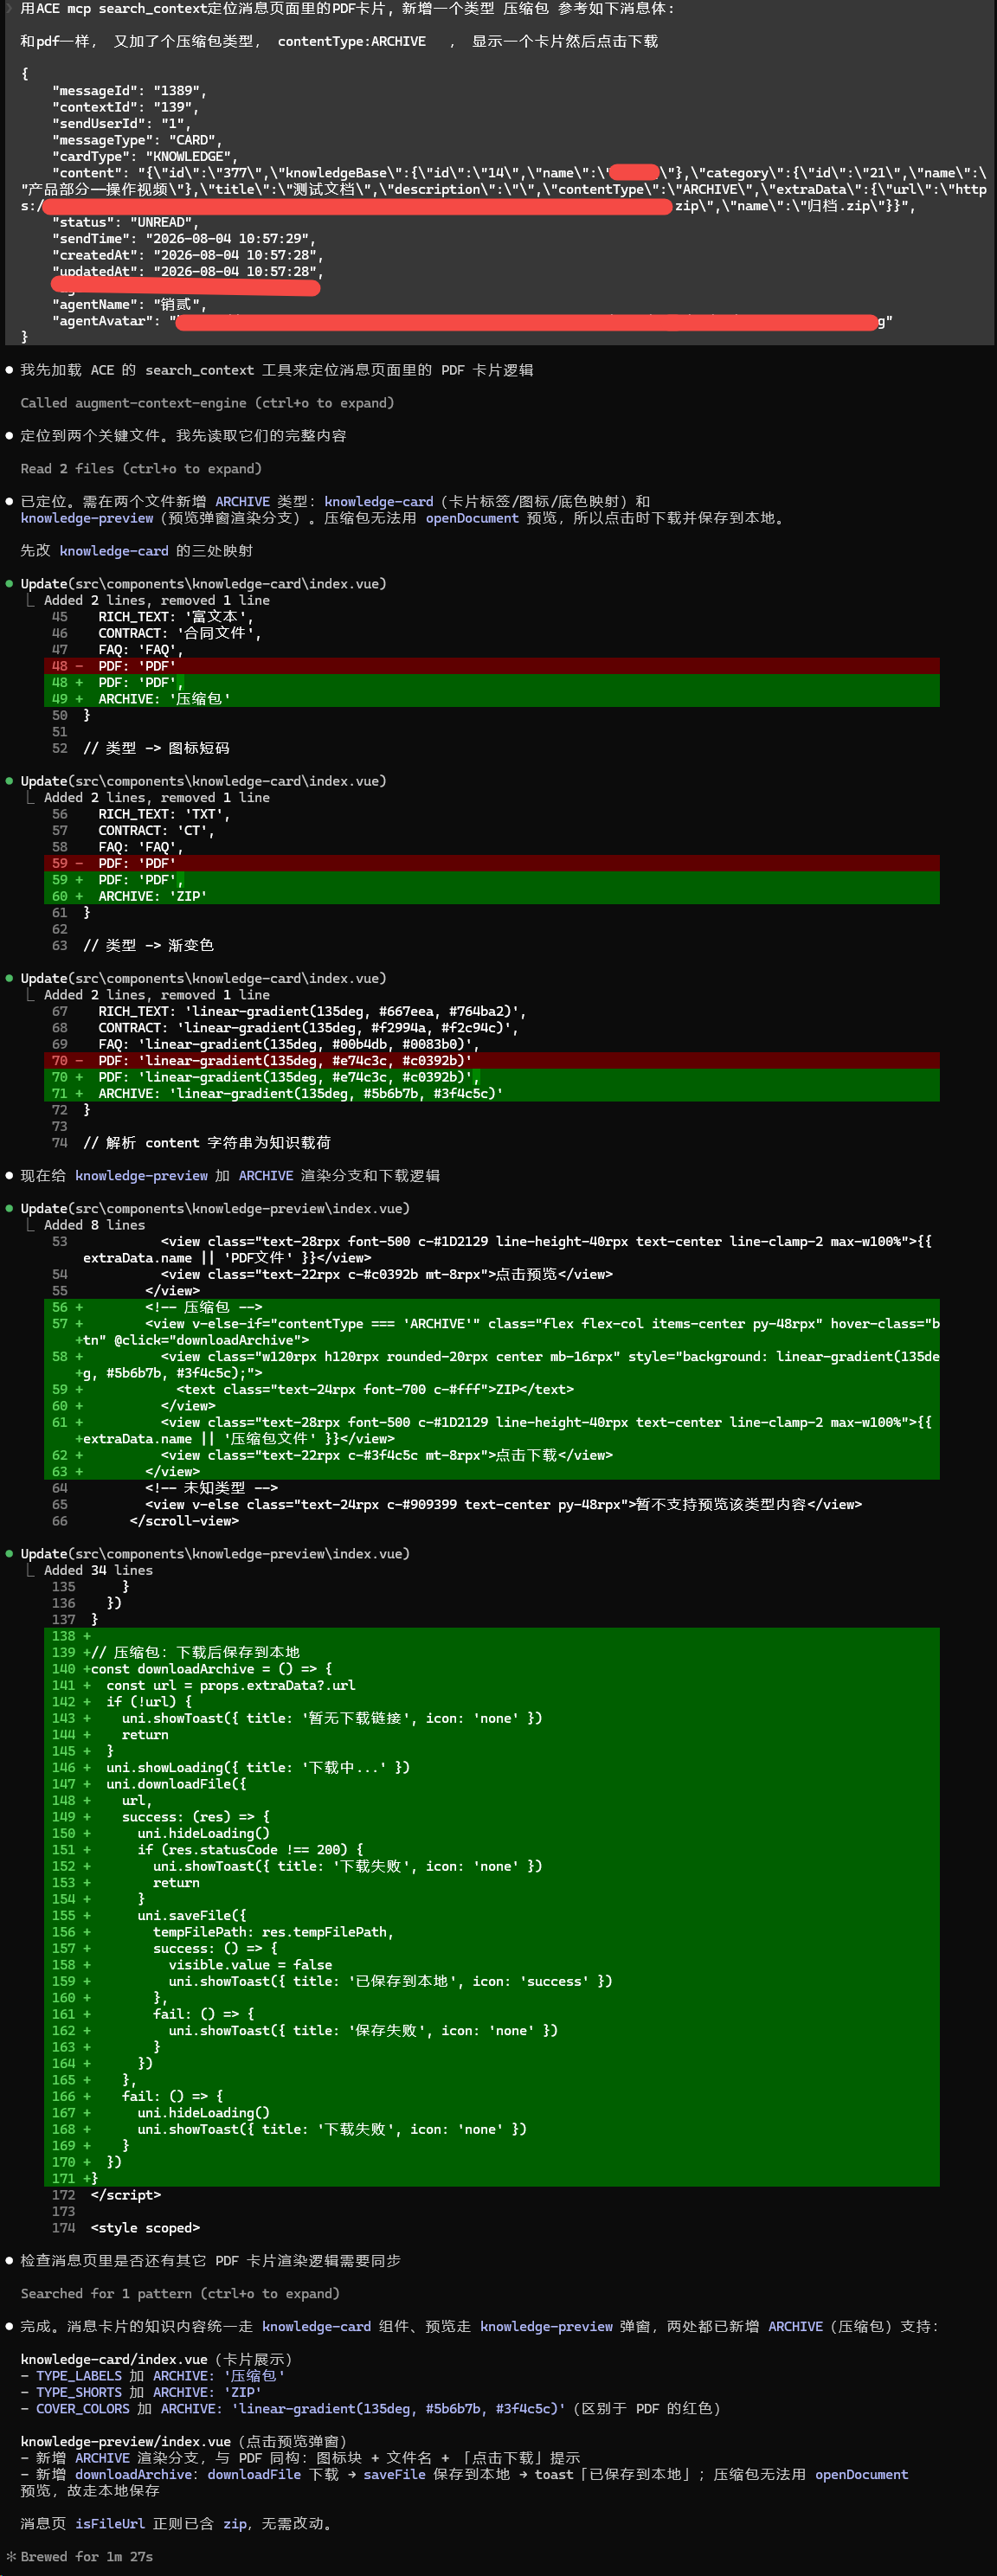The height and width of the screenshot is (2576, 997).
Task: Click line 141 'const url = props.extraData?.url'
Action: [x=491, y=1685]
